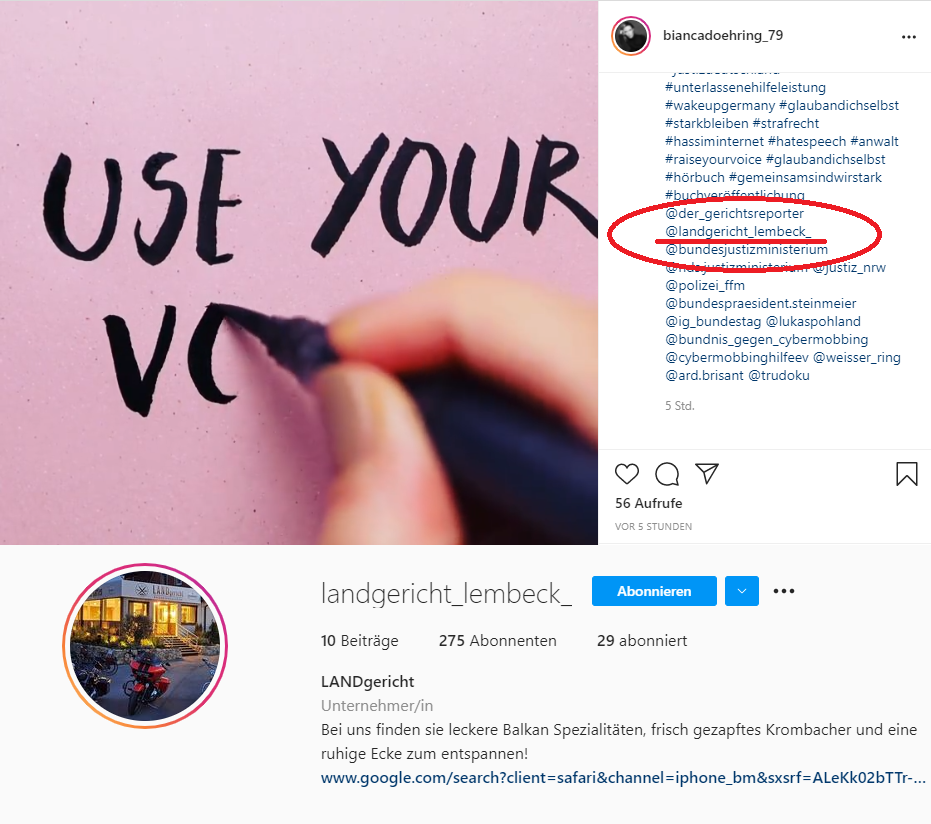This screenshot has height=824, width=931.
Task: Click the Abonnieren button
Action: click(654, 591)
